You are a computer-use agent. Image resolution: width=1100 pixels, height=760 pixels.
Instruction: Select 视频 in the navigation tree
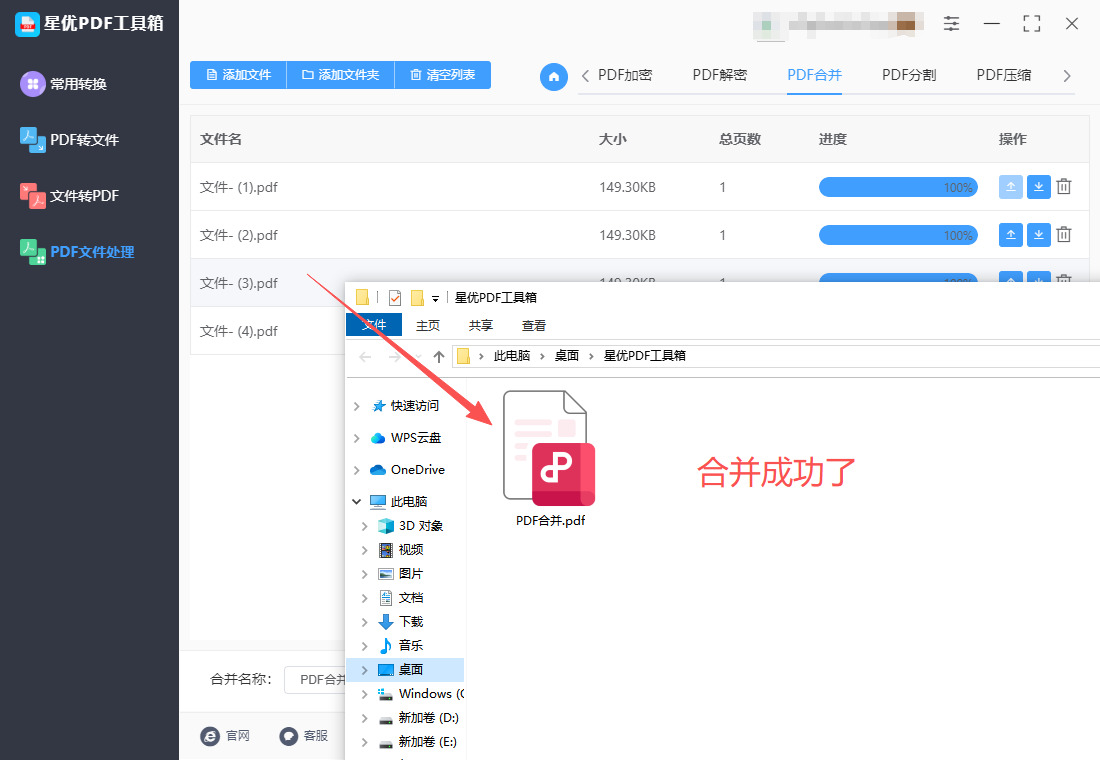pos(410,549)
